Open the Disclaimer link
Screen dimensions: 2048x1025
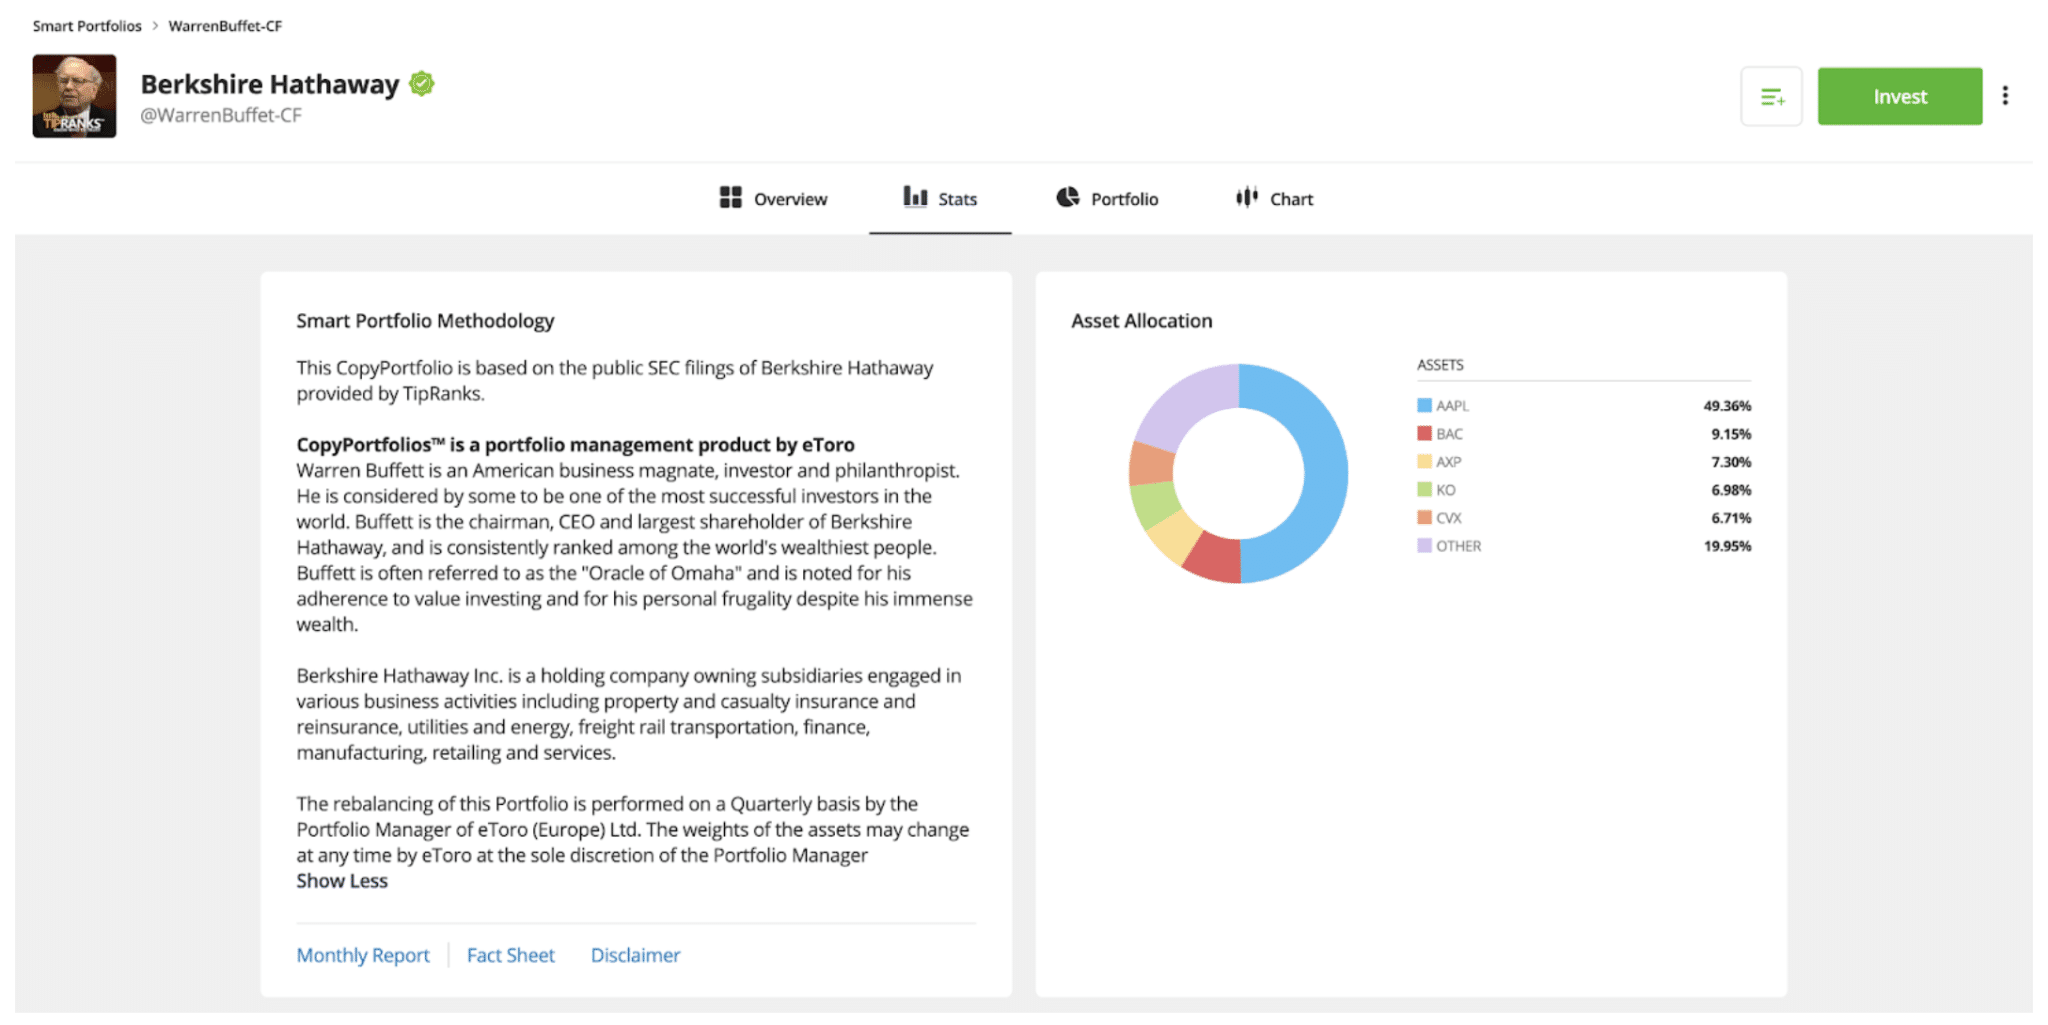635,955
